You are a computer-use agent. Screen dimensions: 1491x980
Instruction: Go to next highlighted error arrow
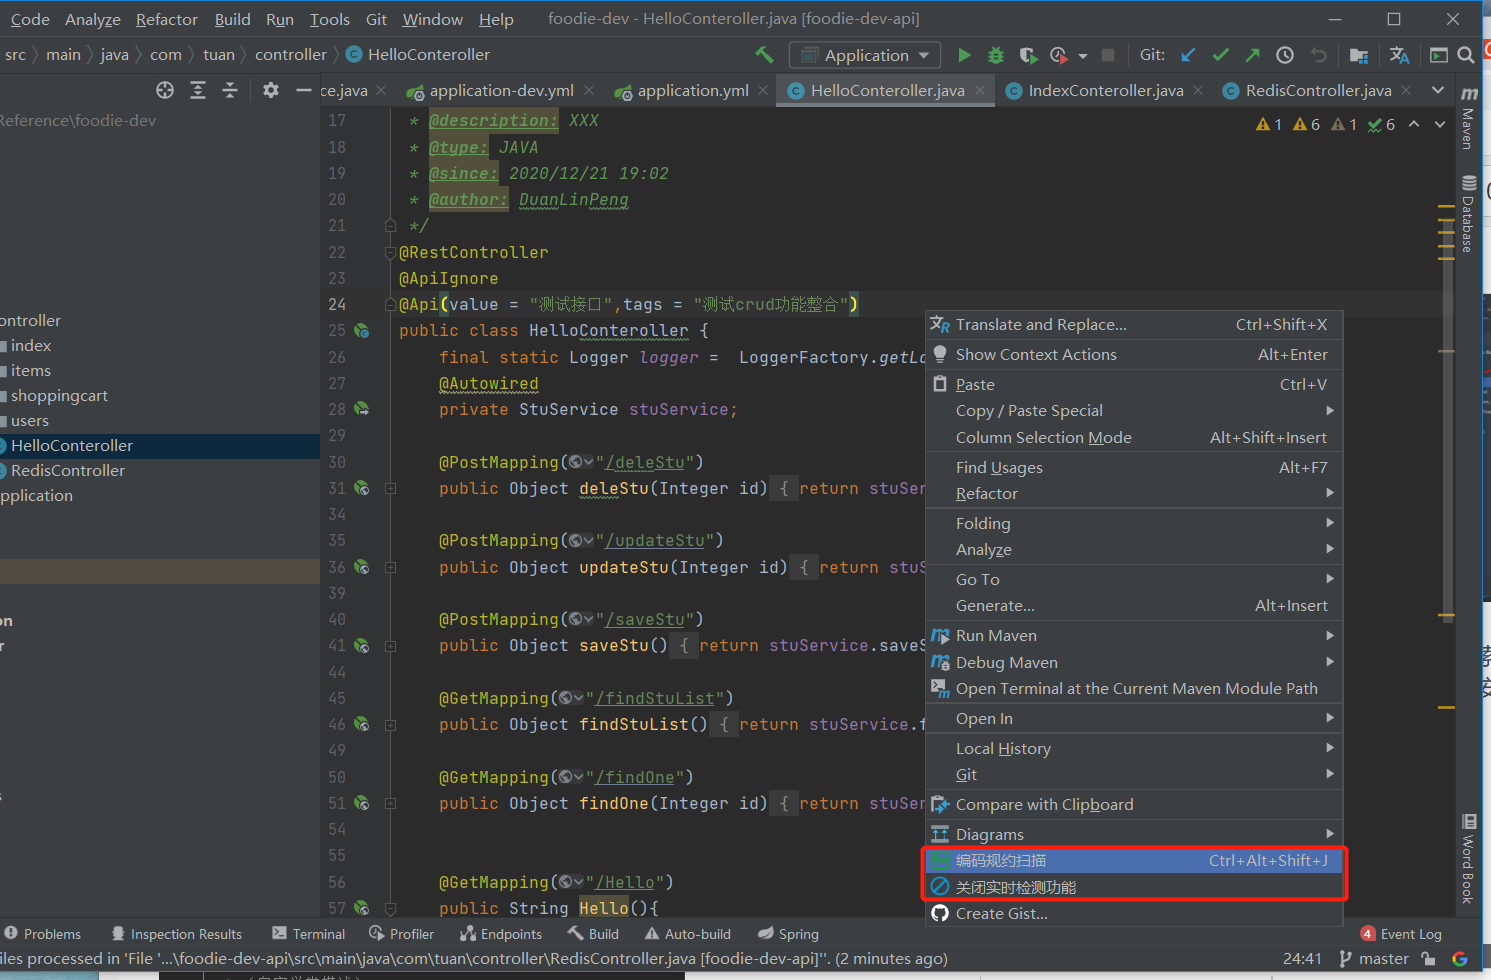pos(1440,125)
